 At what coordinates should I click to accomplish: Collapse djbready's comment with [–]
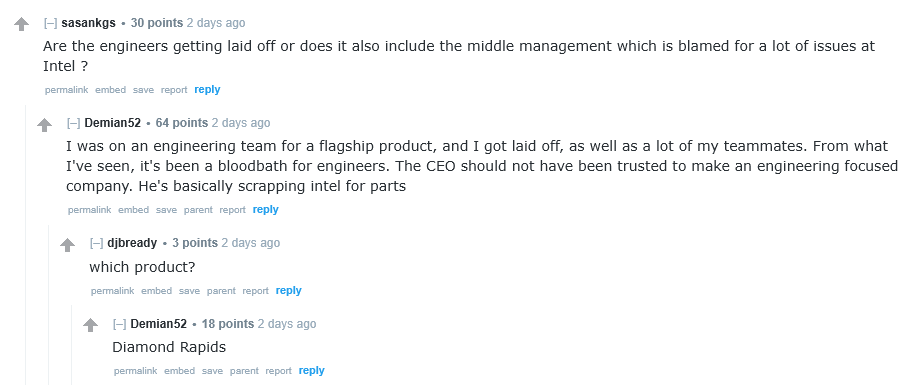click(96, 243)
